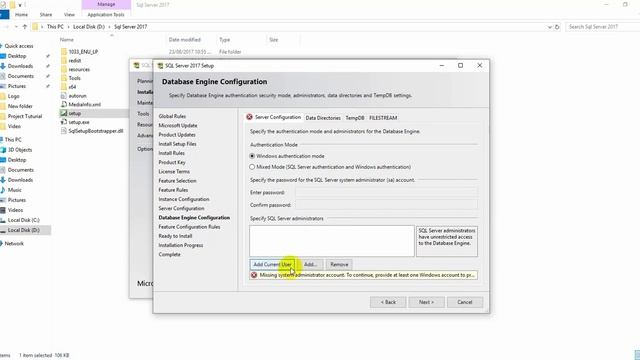Select Global Rules setup step
This screenshot has width=640, height=360.
[172, 116]
